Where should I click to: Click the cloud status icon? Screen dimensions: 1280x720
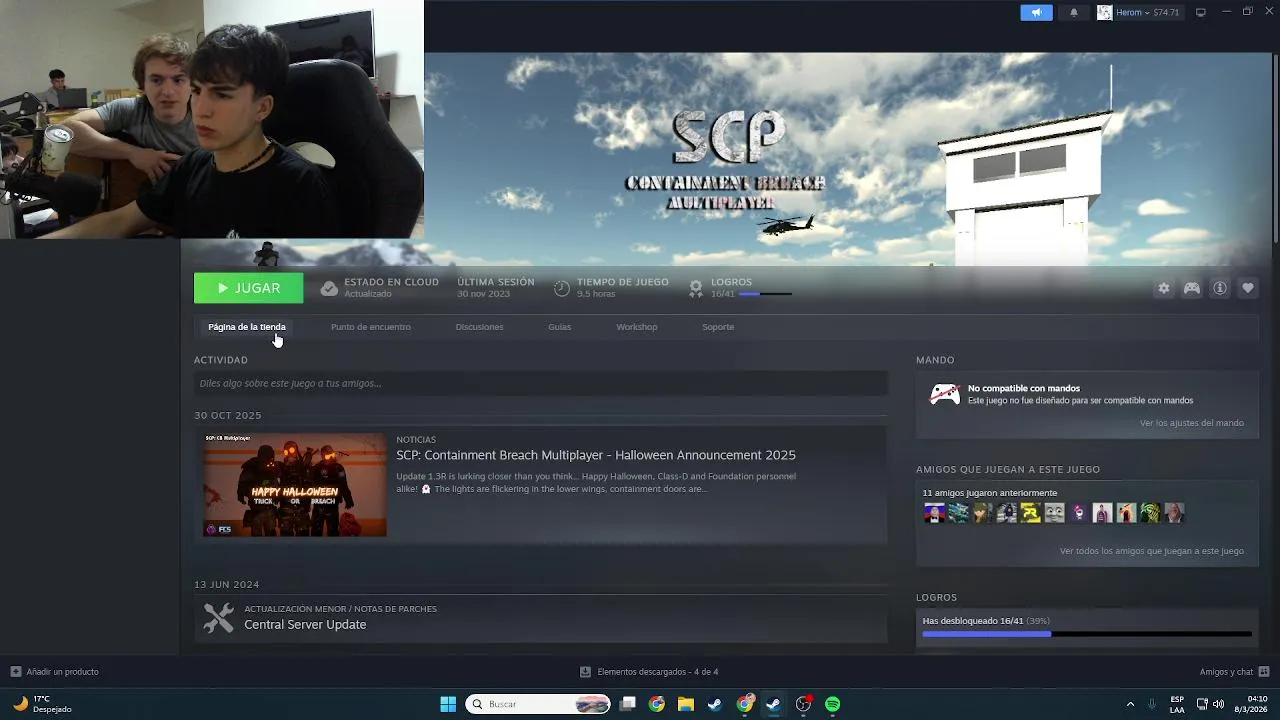pyautogui.click(x=329, y=288)
